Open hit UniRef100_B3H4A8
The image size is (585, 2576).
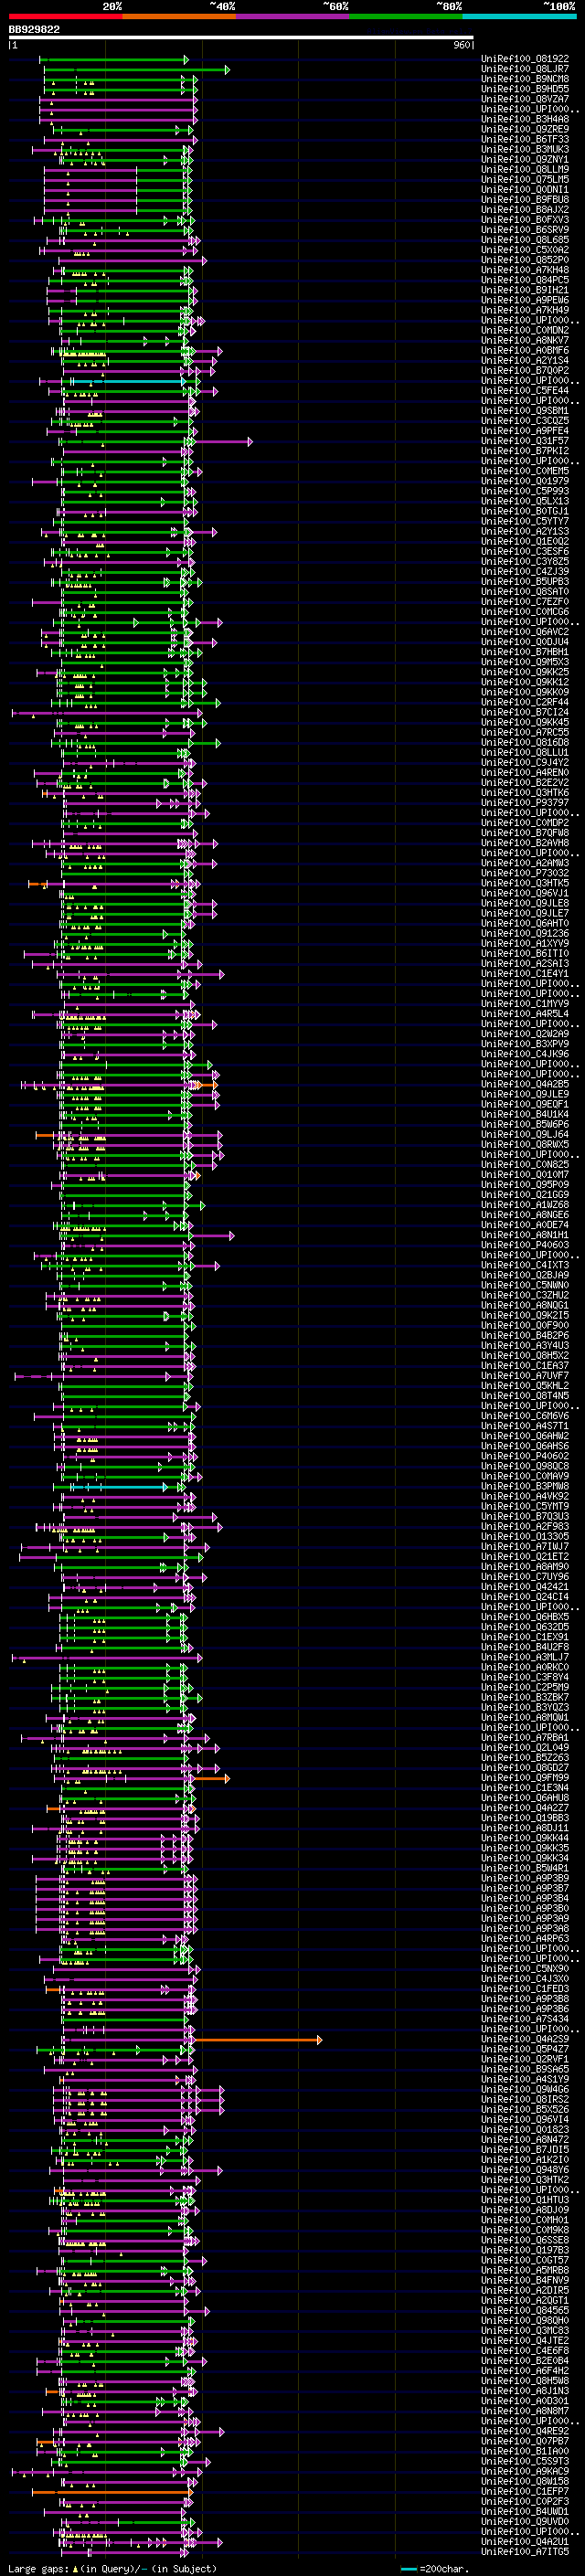tap(525, 119)
